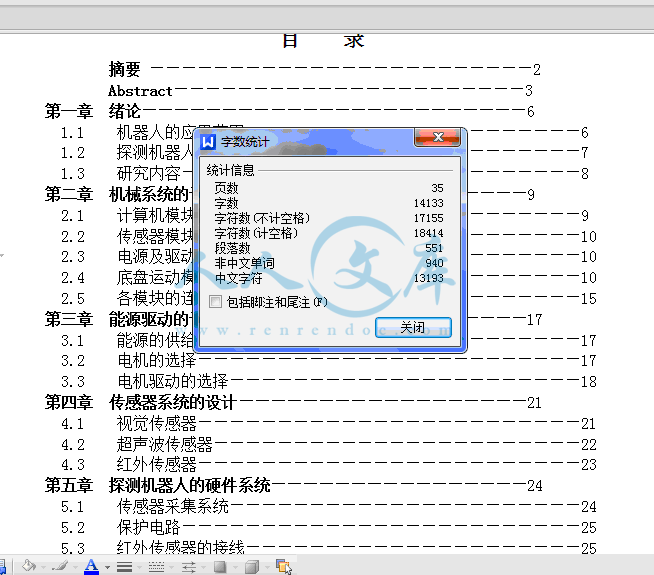Click the 字数统计 dialog title text
Screen dimensions: 654x575
point(245,142)
